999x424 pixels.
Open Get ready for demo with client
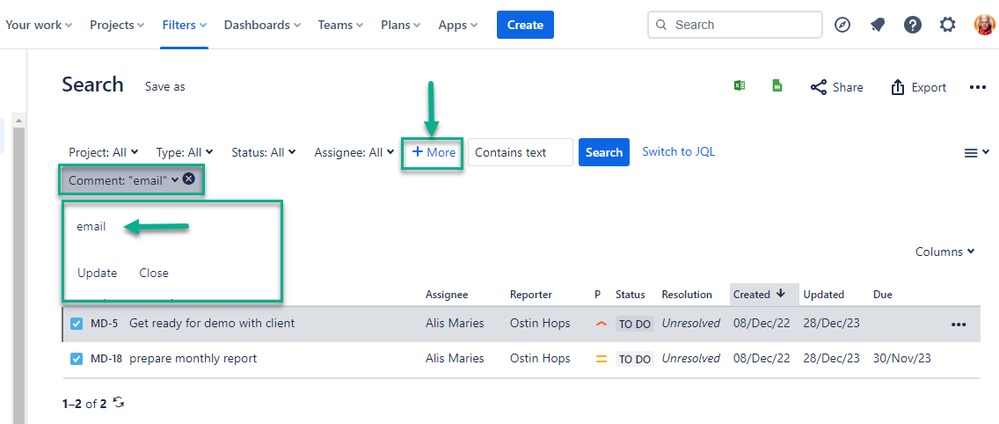coord(212,323)
